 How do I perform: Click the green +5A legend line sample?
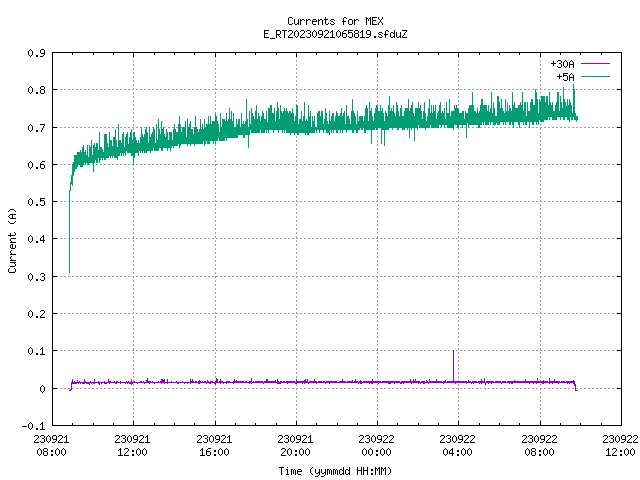595,76
